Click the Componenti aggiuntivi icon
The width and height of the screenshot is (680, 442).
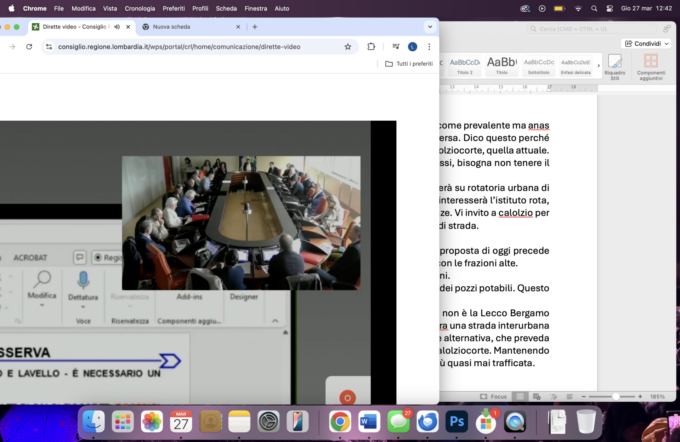[x=651, y=65]
